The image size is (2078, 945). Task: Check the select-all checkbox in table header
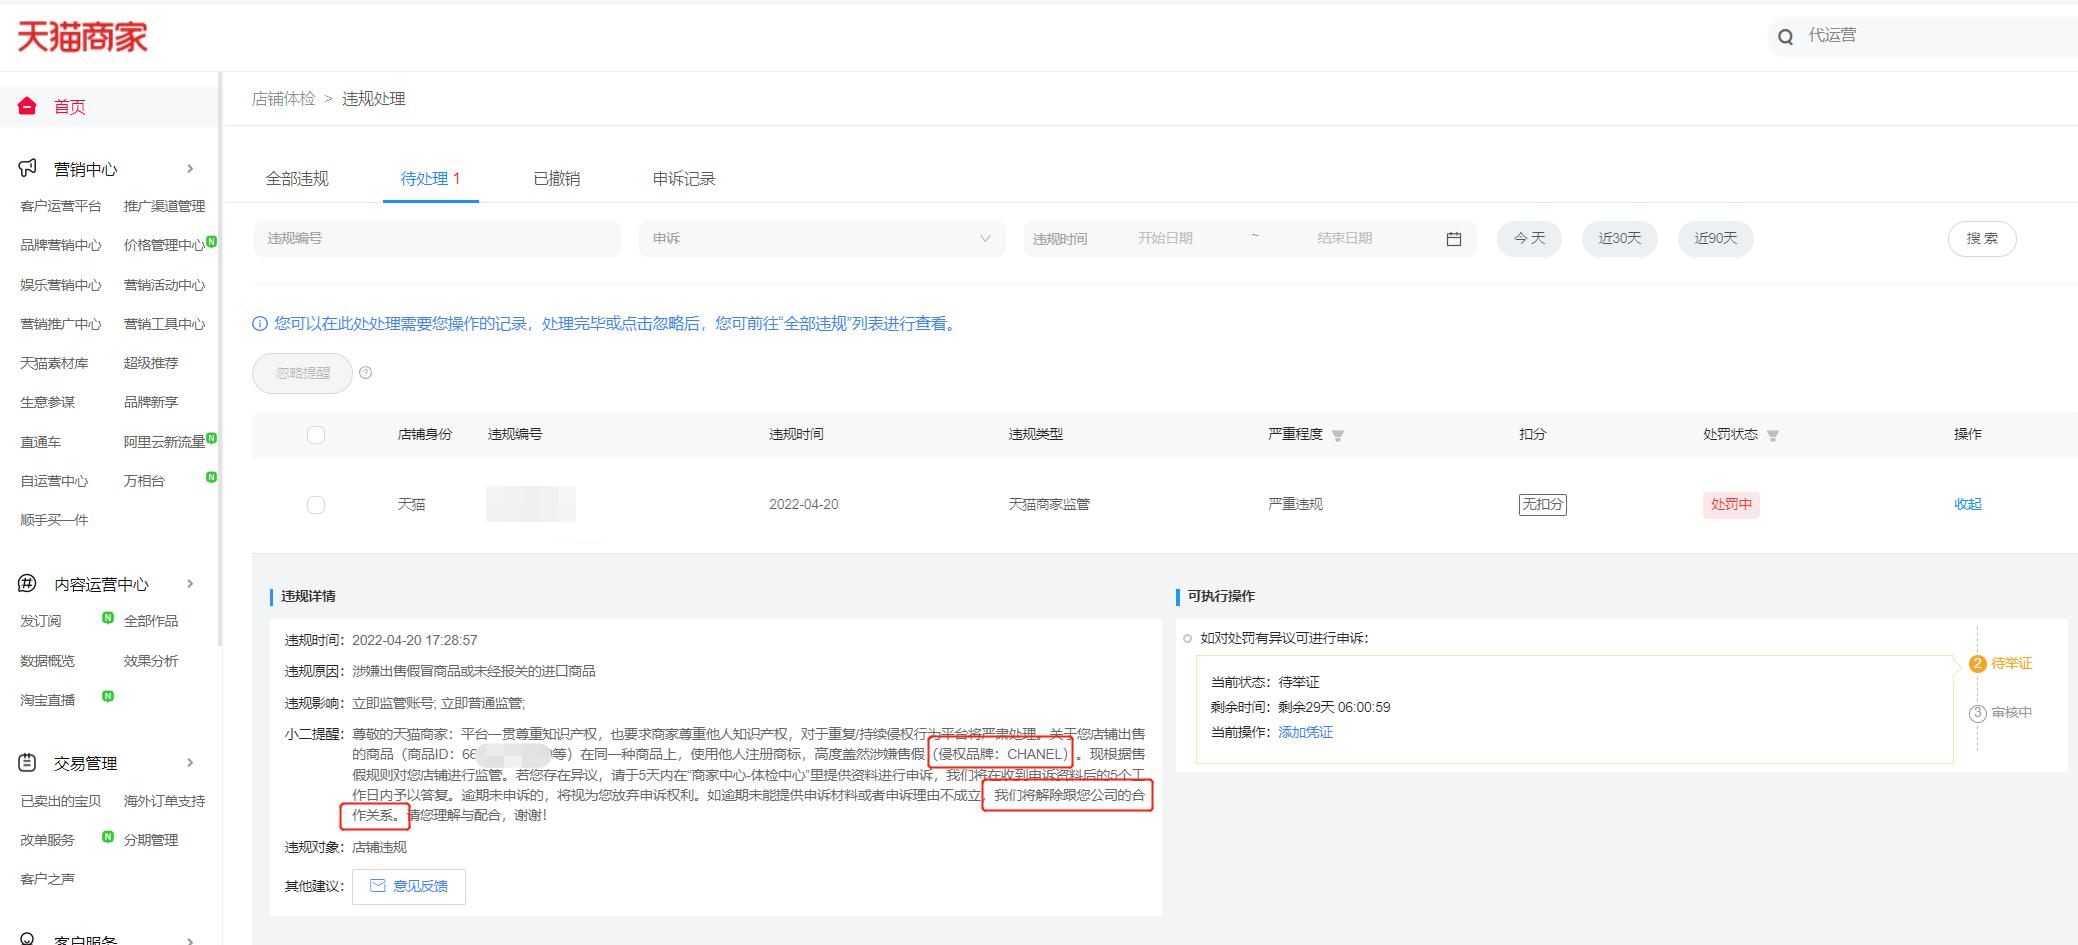pos(316,434)
